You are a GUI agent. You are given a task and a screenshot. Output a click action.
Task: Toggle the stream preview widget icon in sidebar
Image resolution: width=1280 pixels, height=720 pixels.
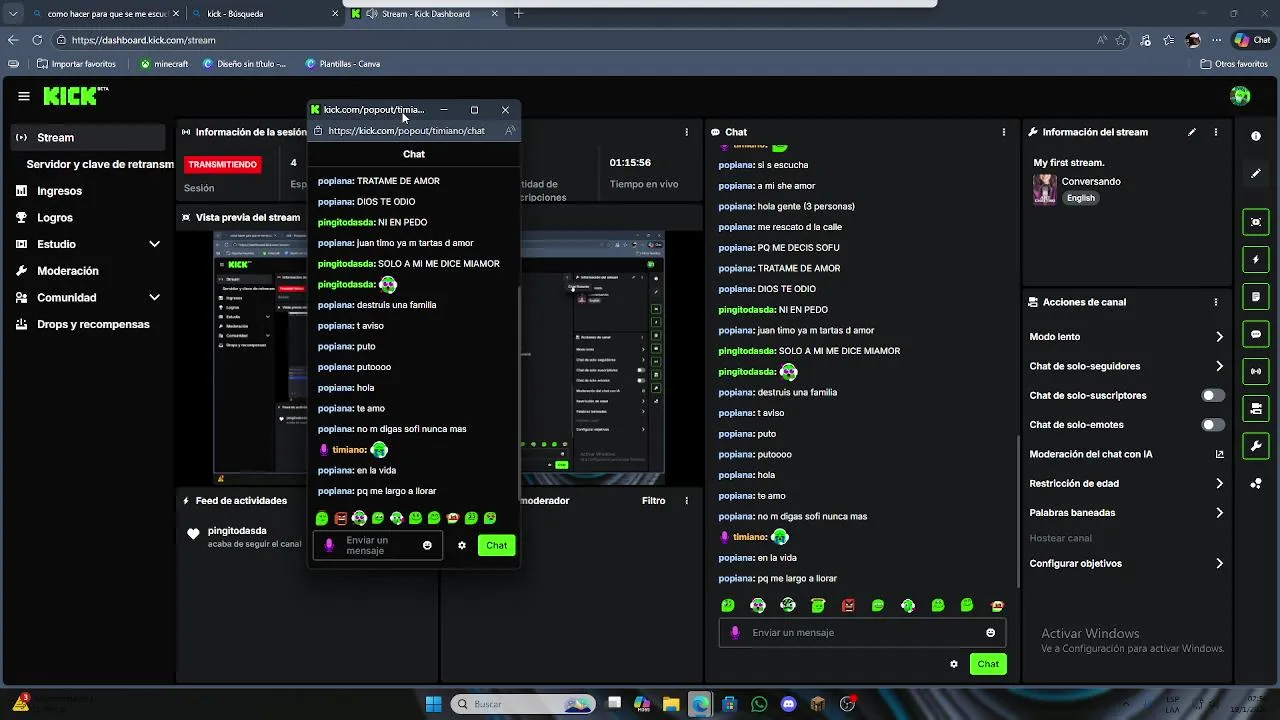pyautogui.click(x=1256, y=222)
